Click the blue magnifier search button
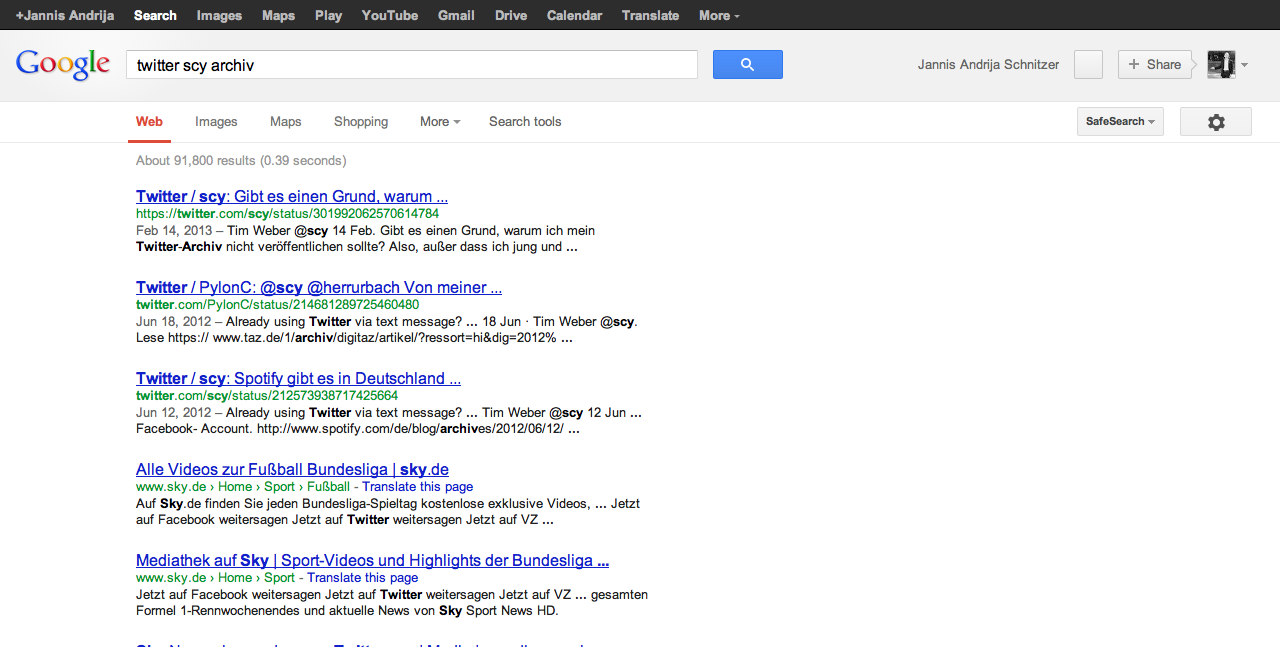 pyautogui.click(x=747, y=64)
